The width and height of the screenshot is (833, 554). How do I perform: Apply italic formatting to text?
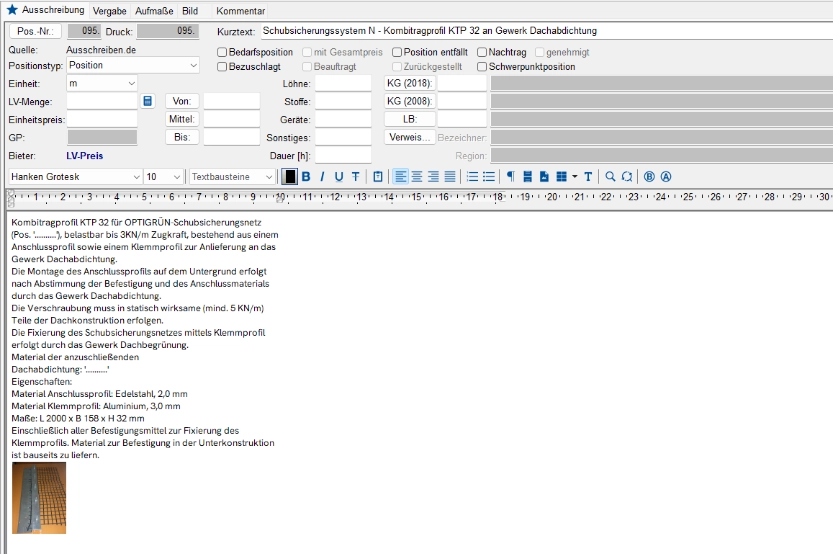pos(322,176)
